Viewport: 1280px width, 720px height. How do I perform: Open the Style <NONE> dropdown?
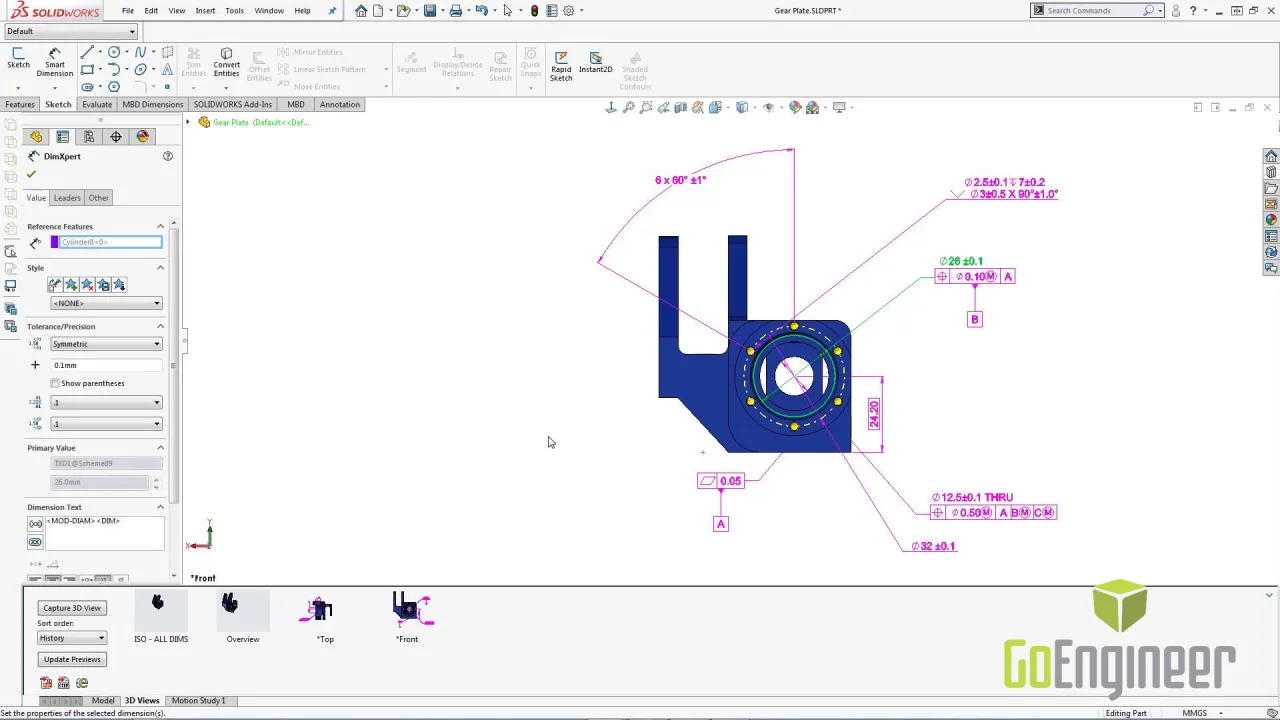[106, 303]
